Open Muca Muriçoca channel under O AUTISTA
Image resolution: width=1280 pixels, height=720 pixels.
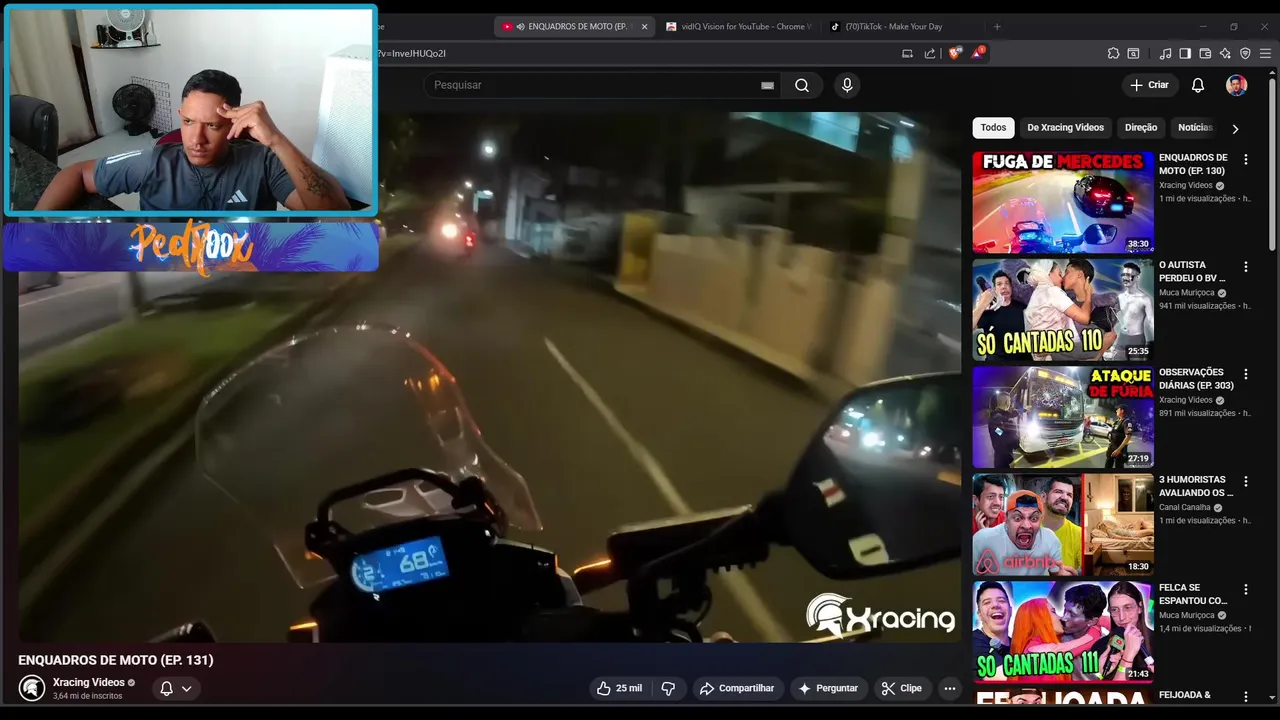point(1187,293)
